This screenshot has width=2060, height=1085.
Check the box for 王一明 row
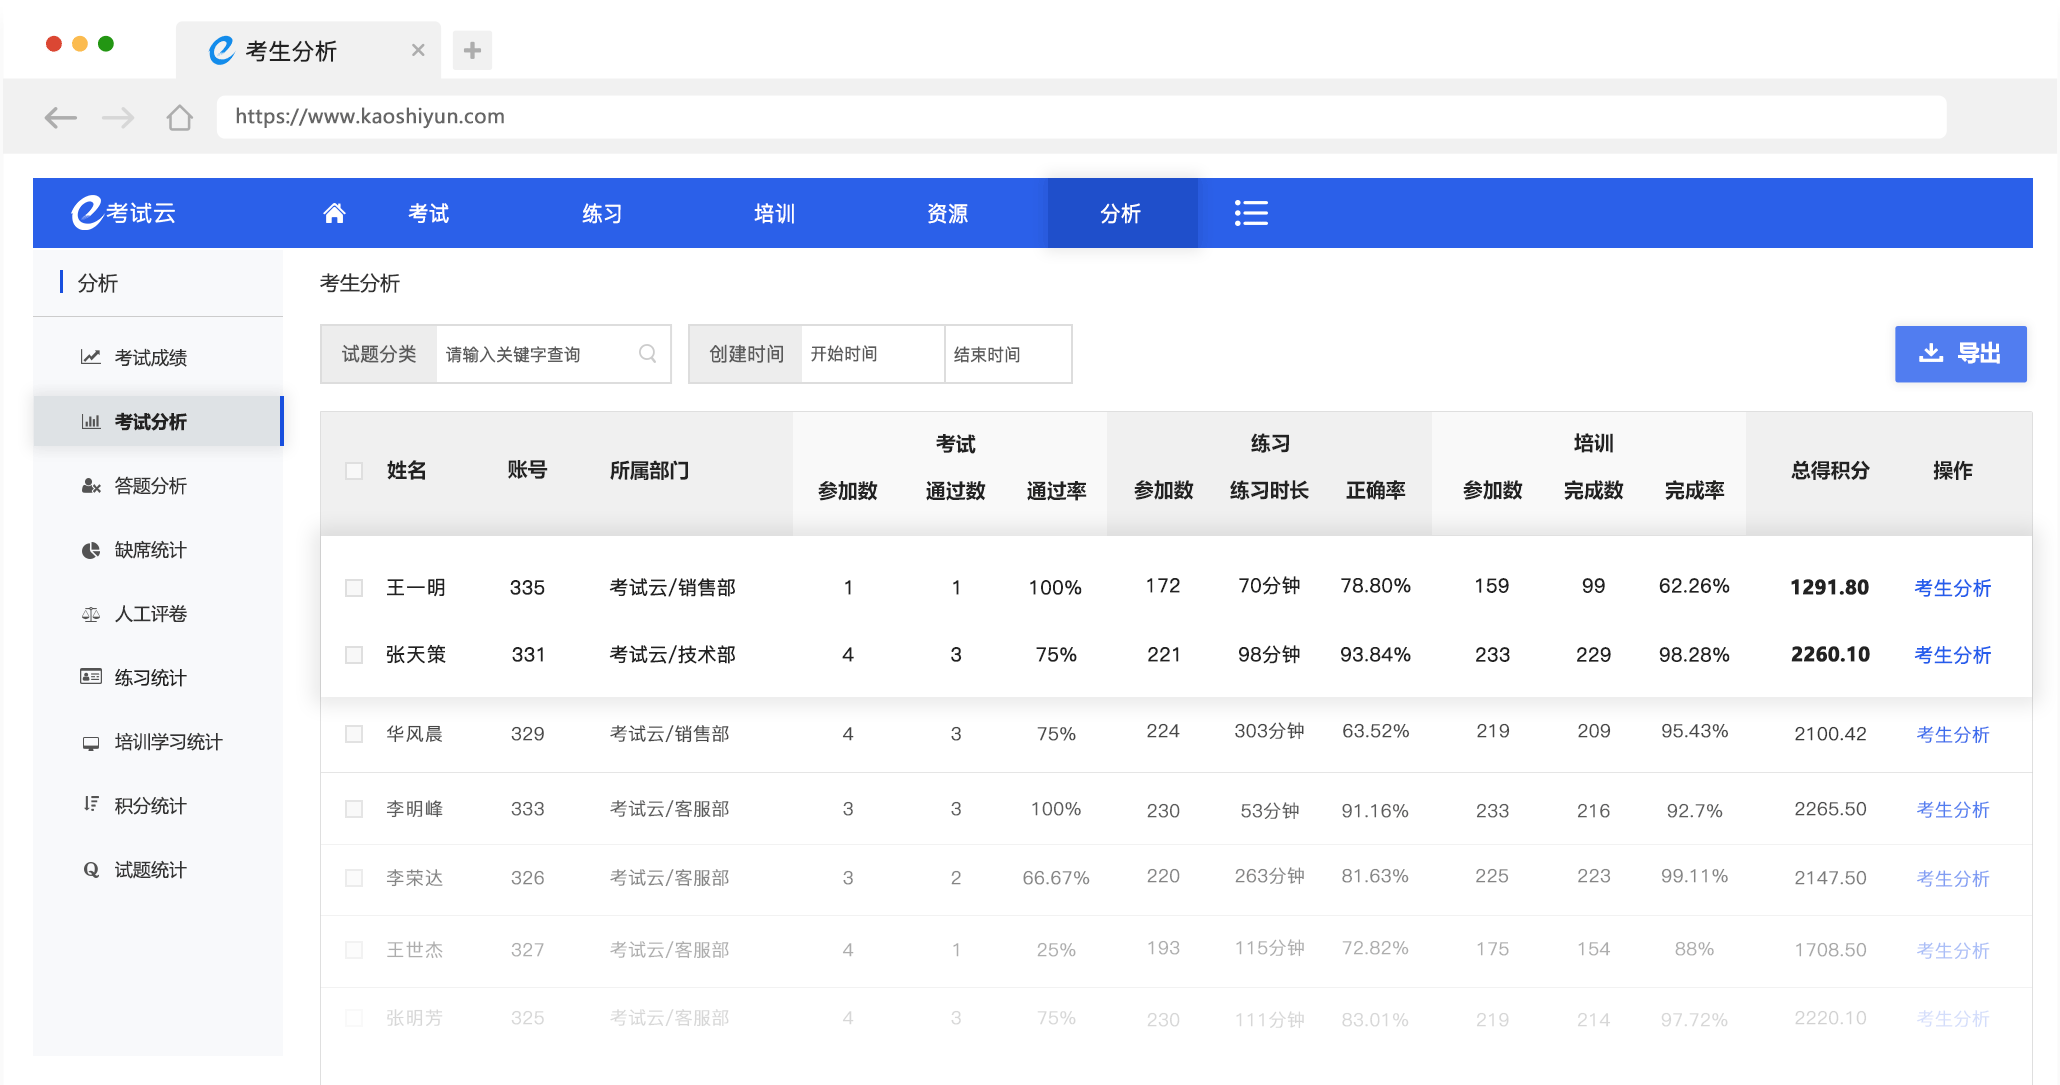pyautogui.click(x=354, y=588)
